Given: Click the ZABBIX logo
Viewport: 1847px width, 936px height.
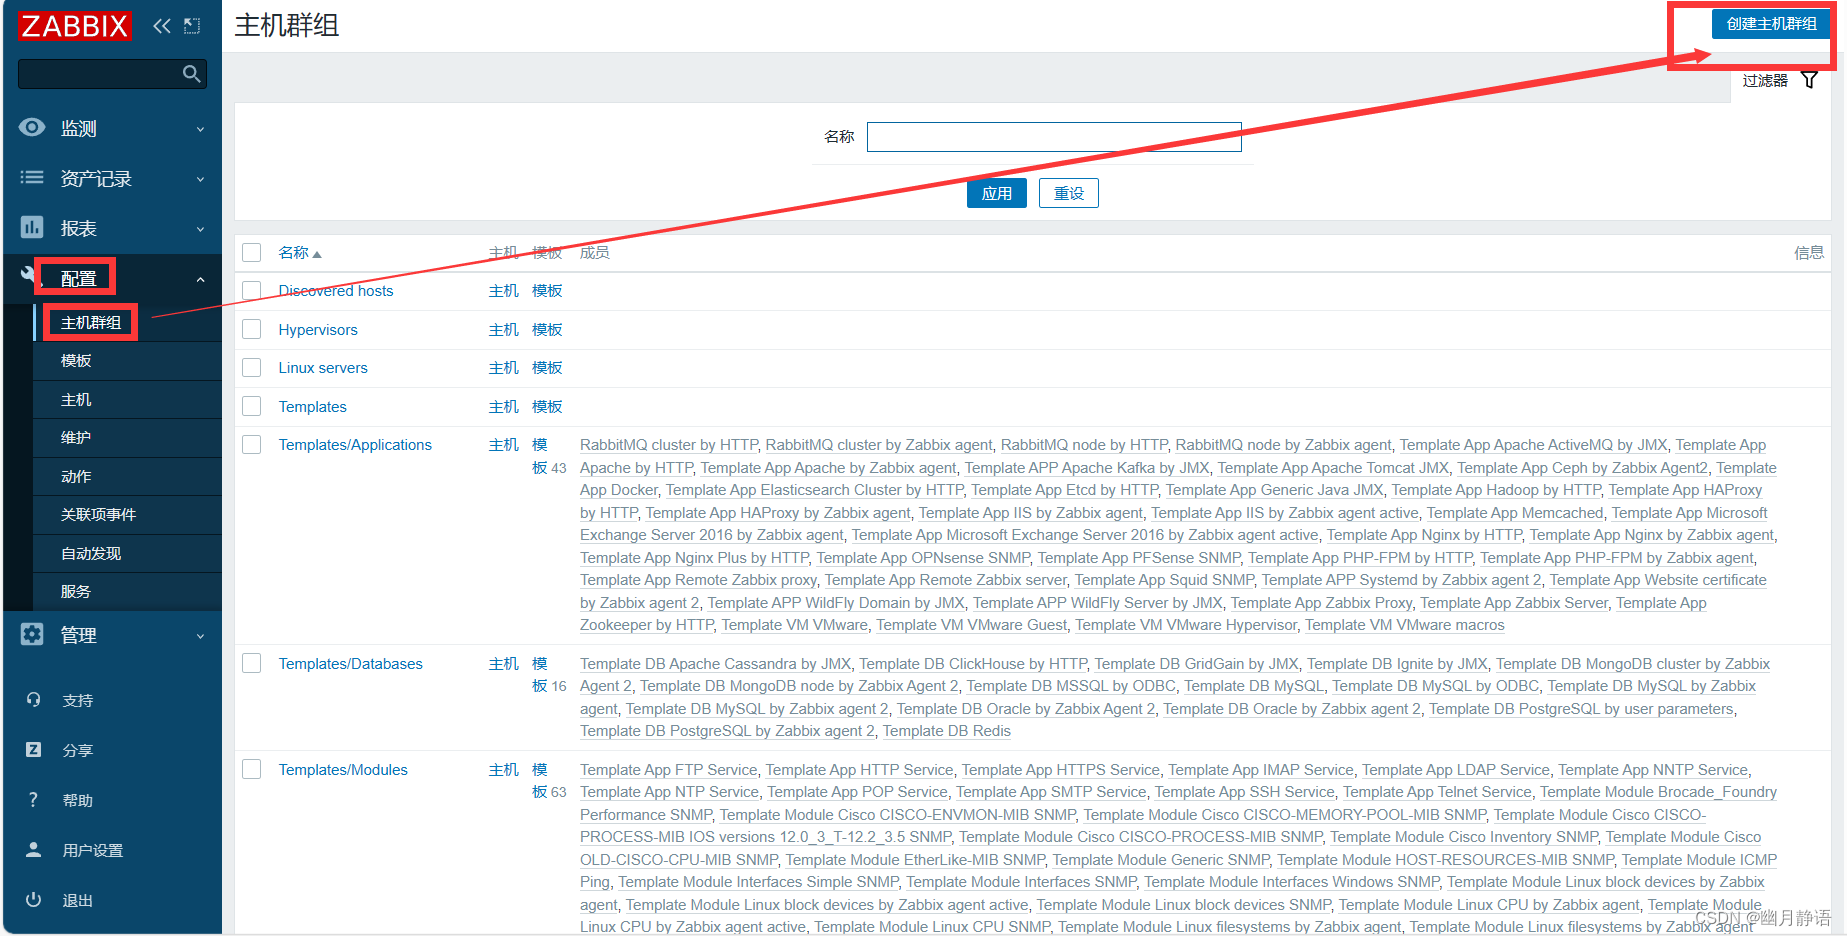Looking at the screenshot, I should click(x=74, y=26).
